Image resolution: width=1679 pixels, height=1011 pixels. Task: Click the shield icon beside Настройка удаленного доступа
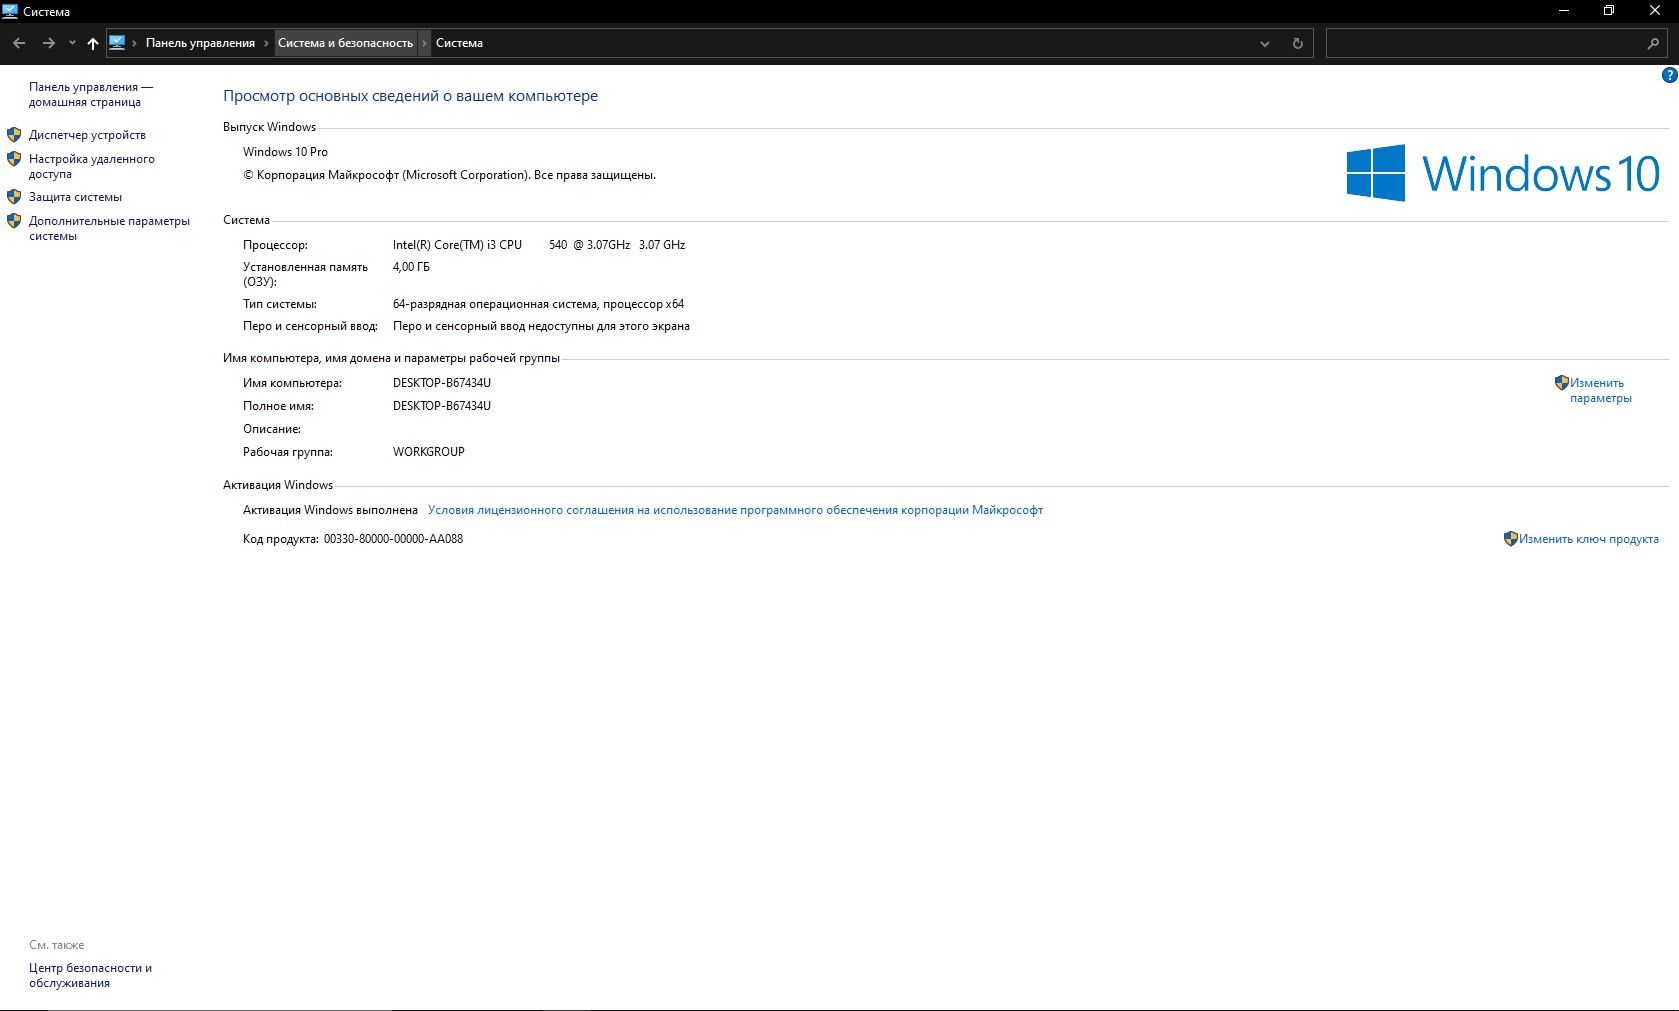(14, 158)
